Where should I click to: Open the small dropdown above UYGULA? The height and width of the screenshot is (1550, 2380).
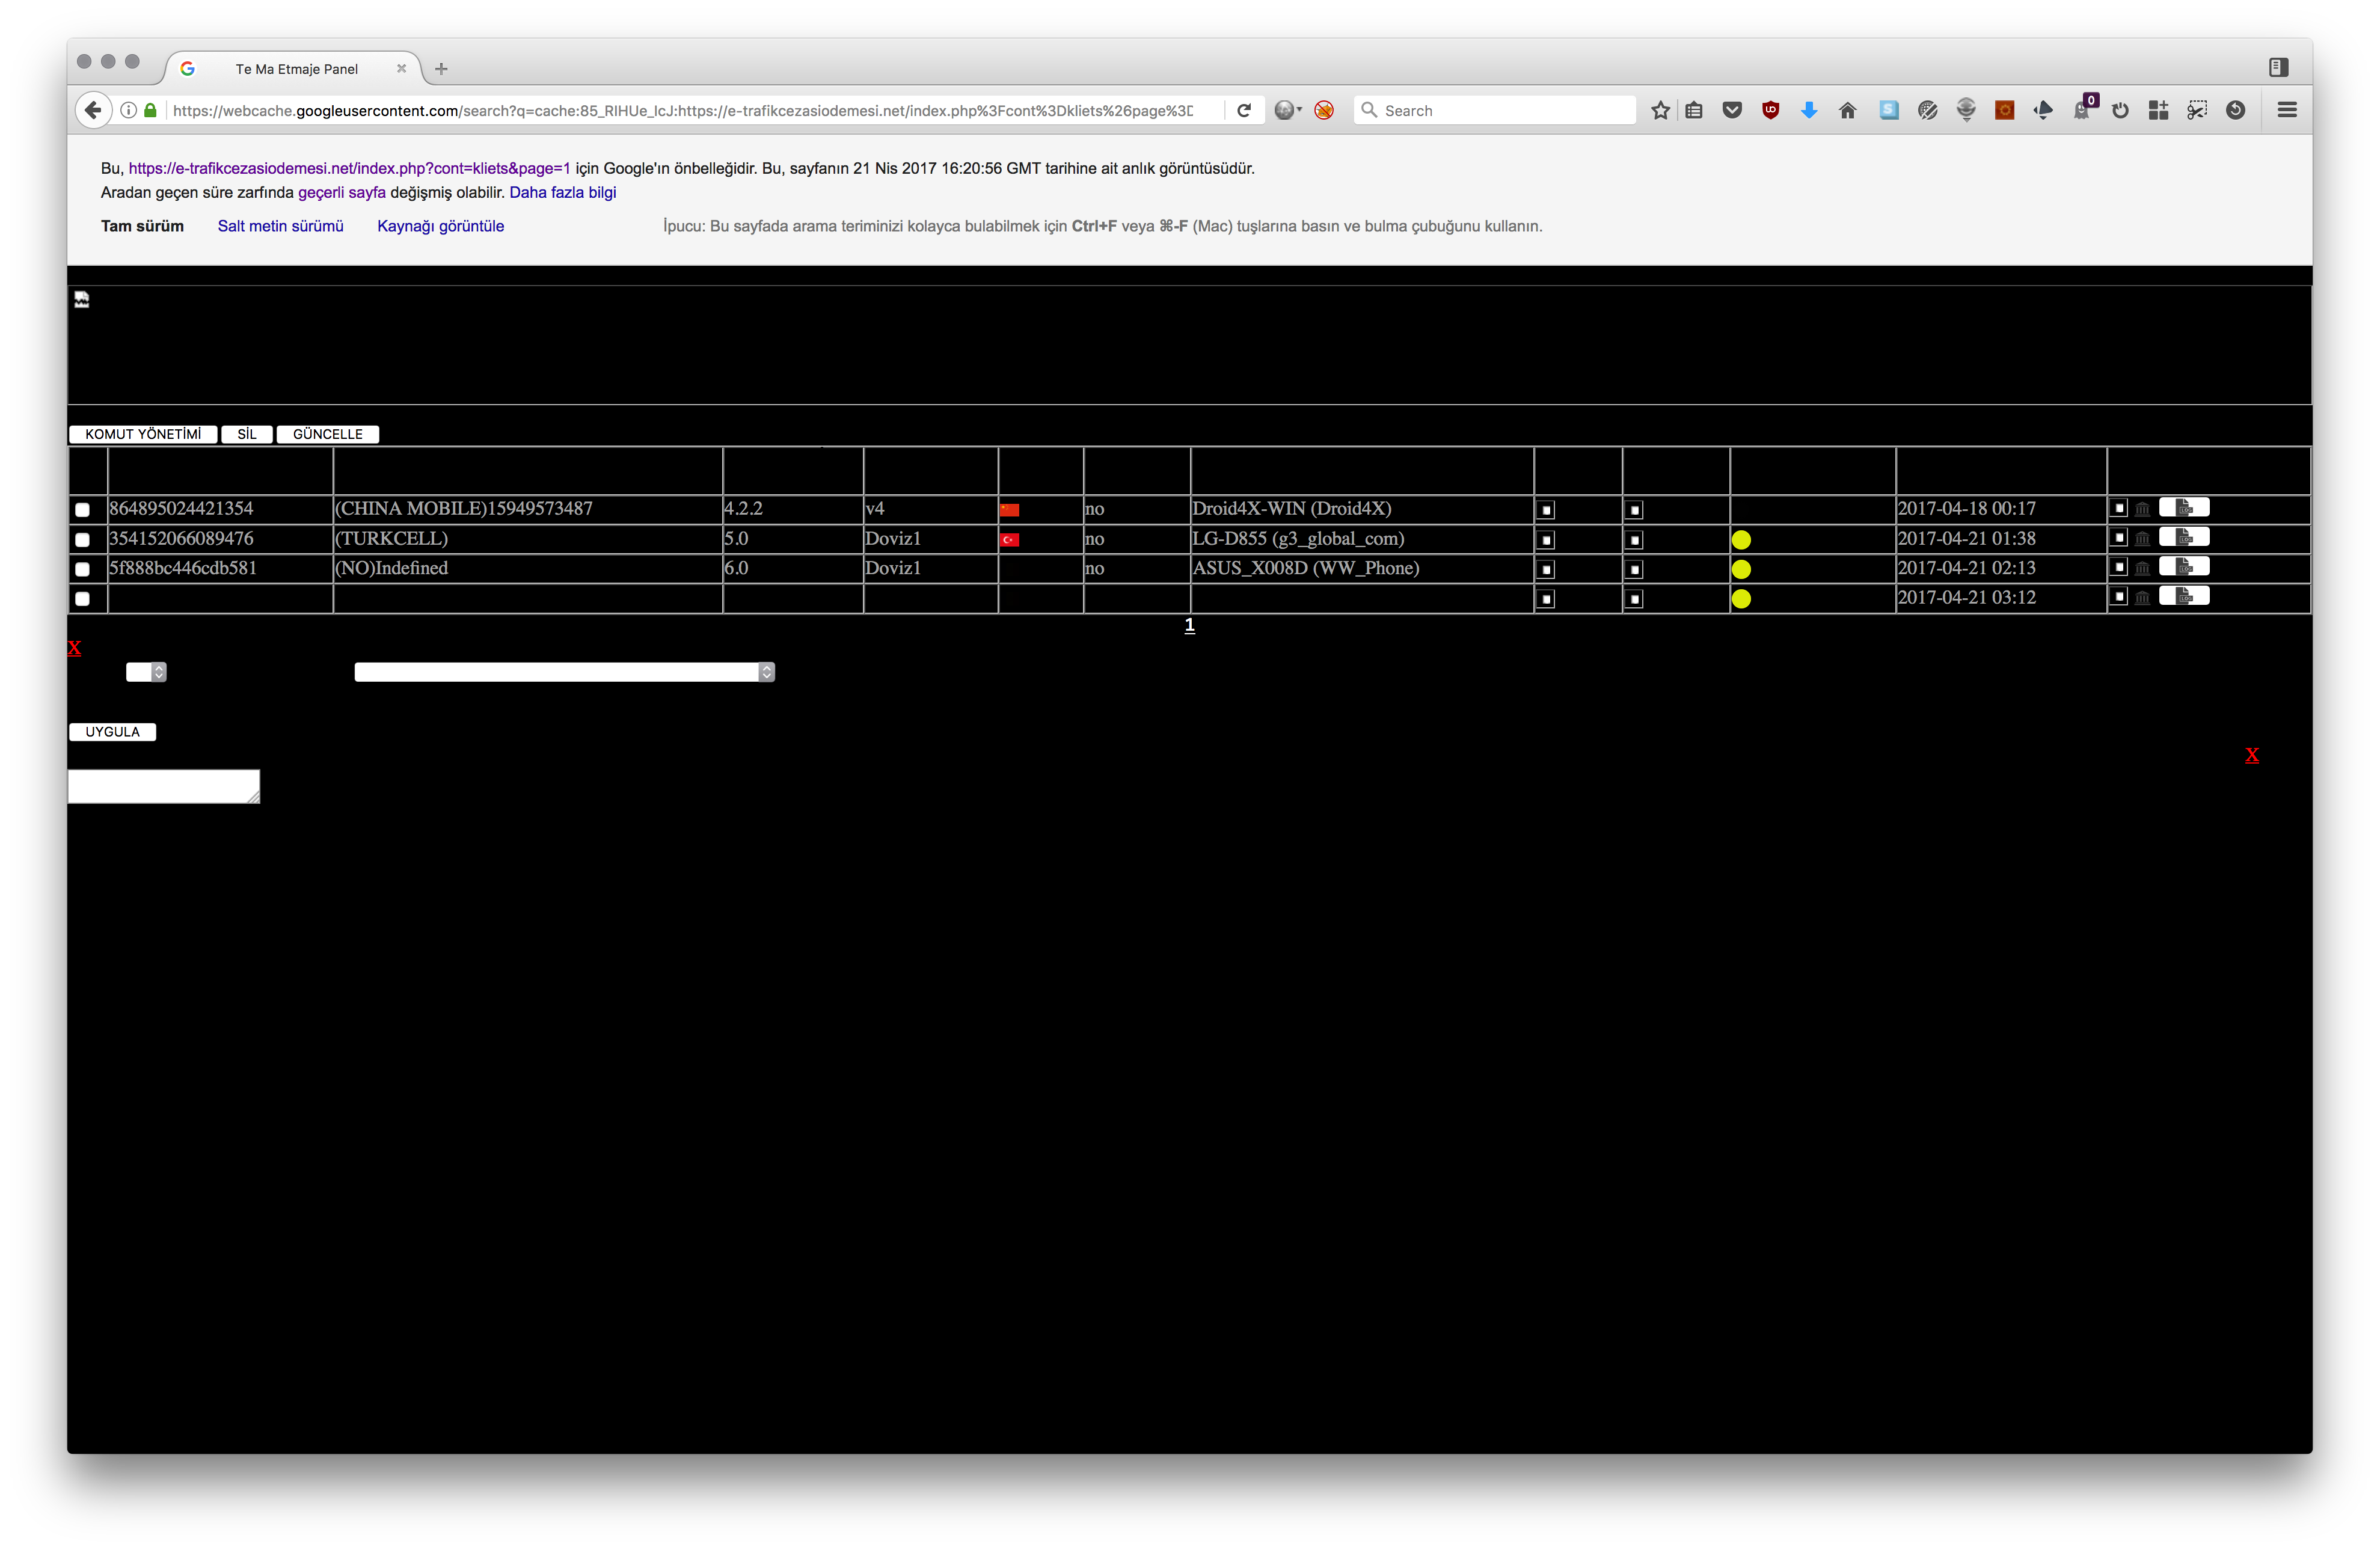point(146,672)
